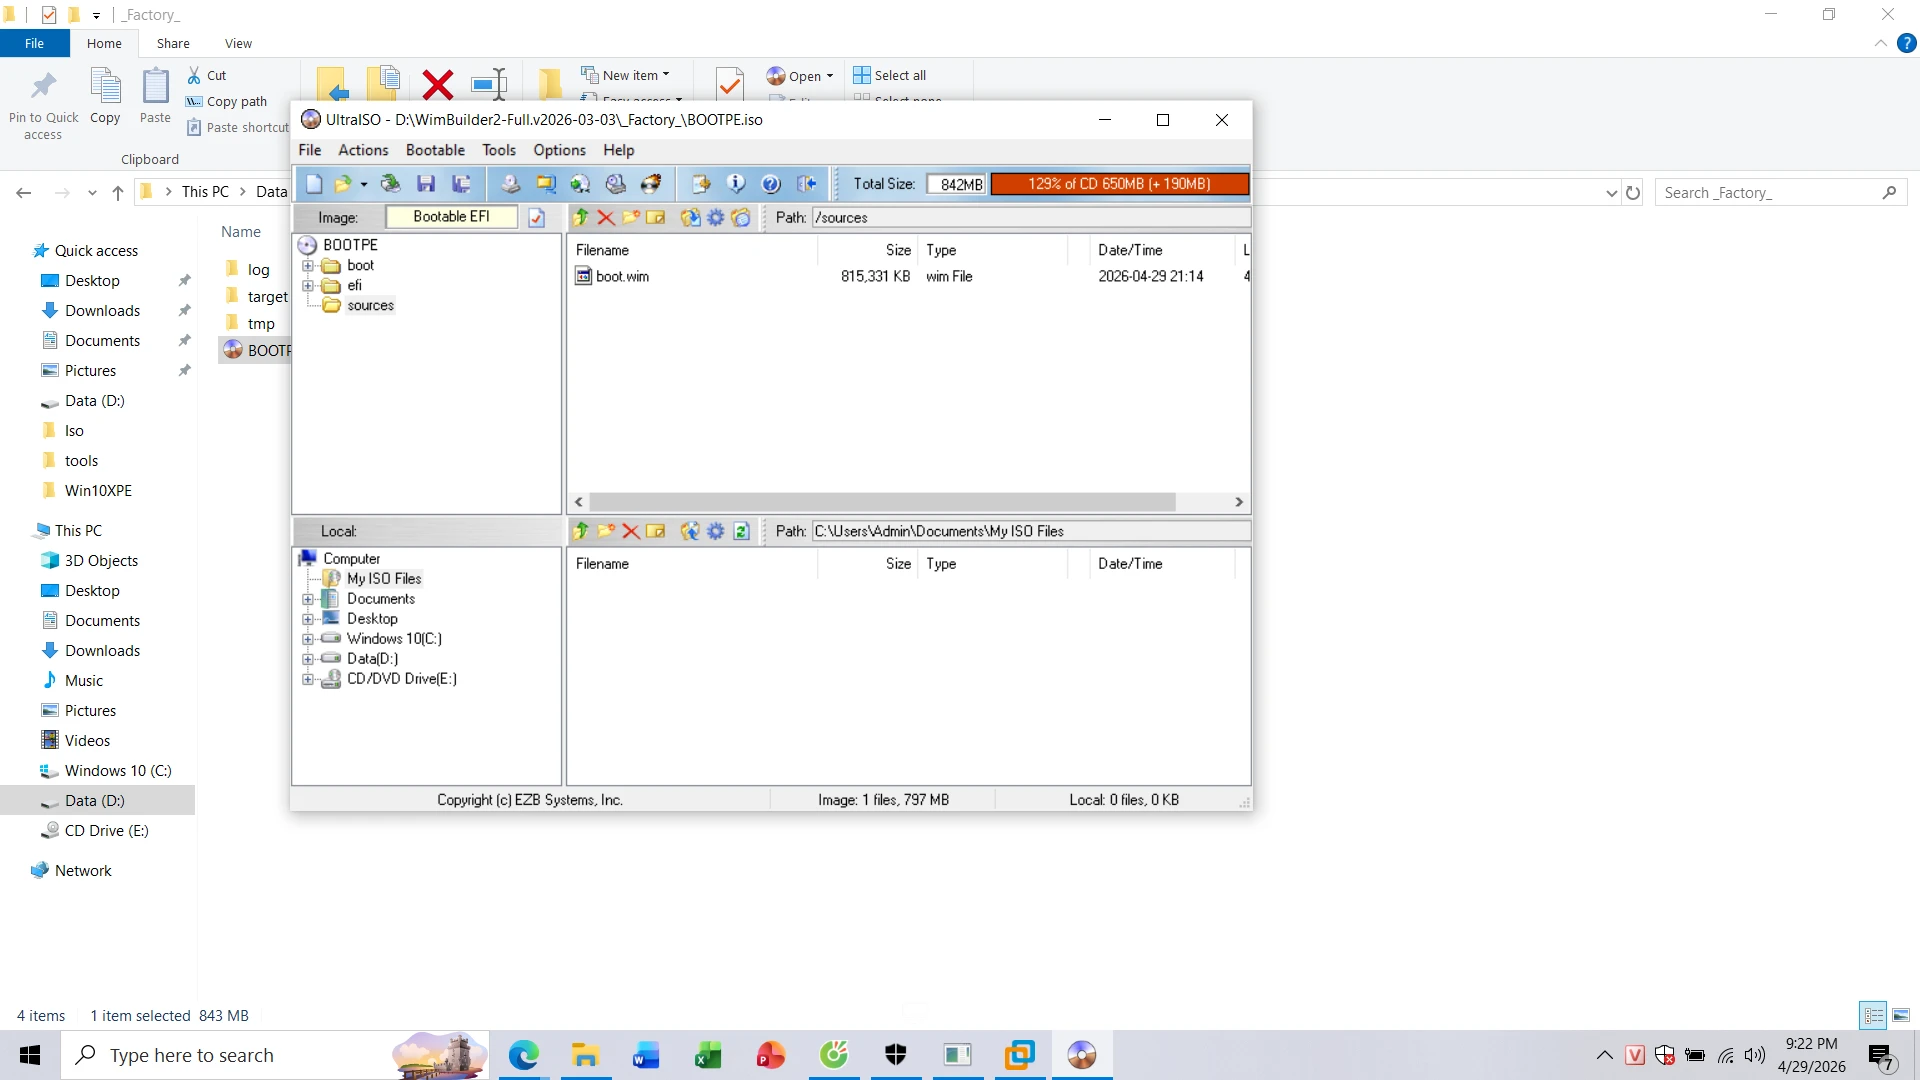1920x1080 pixels.
Task: Open the Bootable menu in UltraISO
Action: click(435, 150)
